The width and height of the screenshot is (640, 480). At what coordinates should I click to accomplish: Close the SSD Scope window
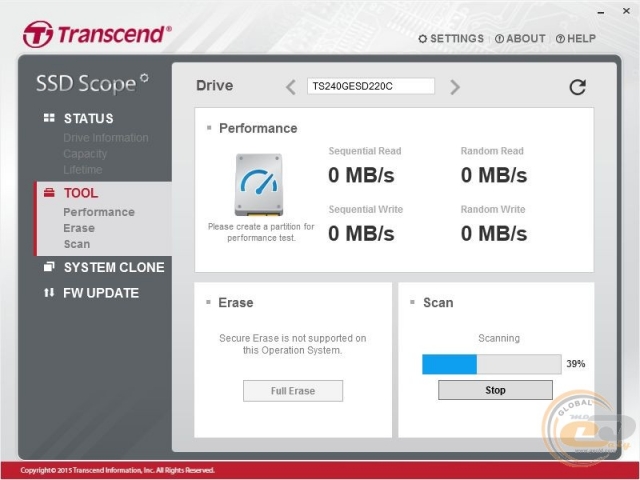(x=626, y=11)
